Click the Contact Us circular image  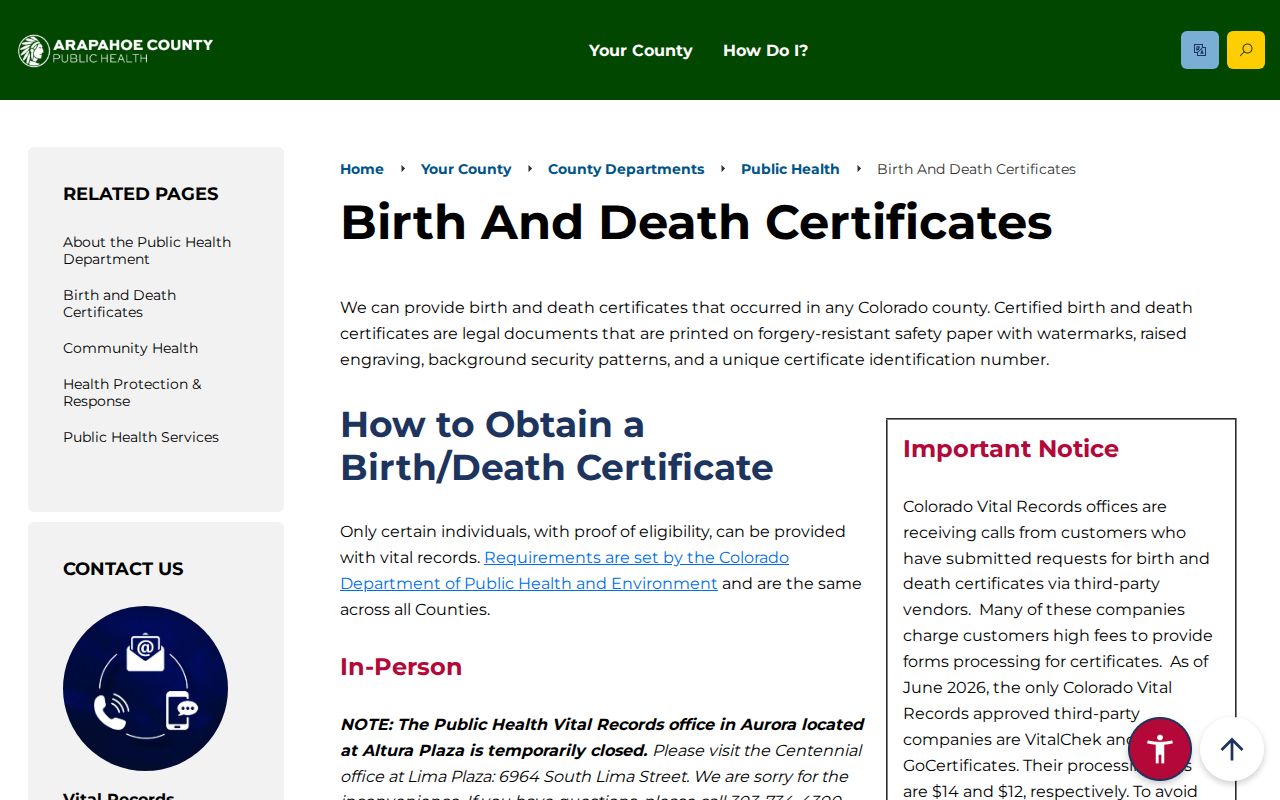[x=145, y=688]
